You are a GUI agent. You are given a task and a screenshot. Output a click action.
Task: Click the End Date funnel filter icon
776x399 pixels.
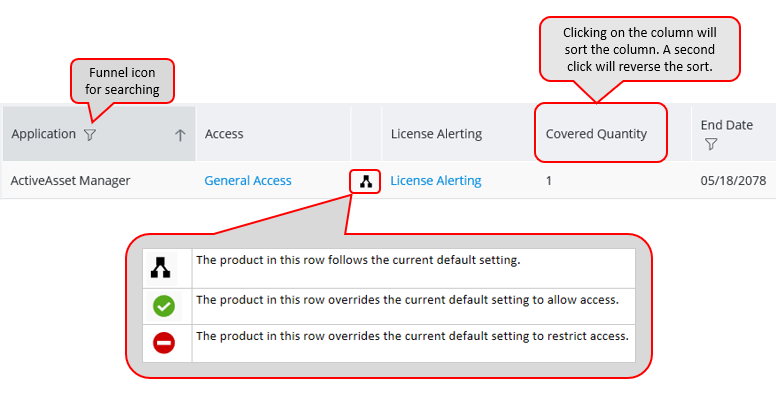click(711, 144)
